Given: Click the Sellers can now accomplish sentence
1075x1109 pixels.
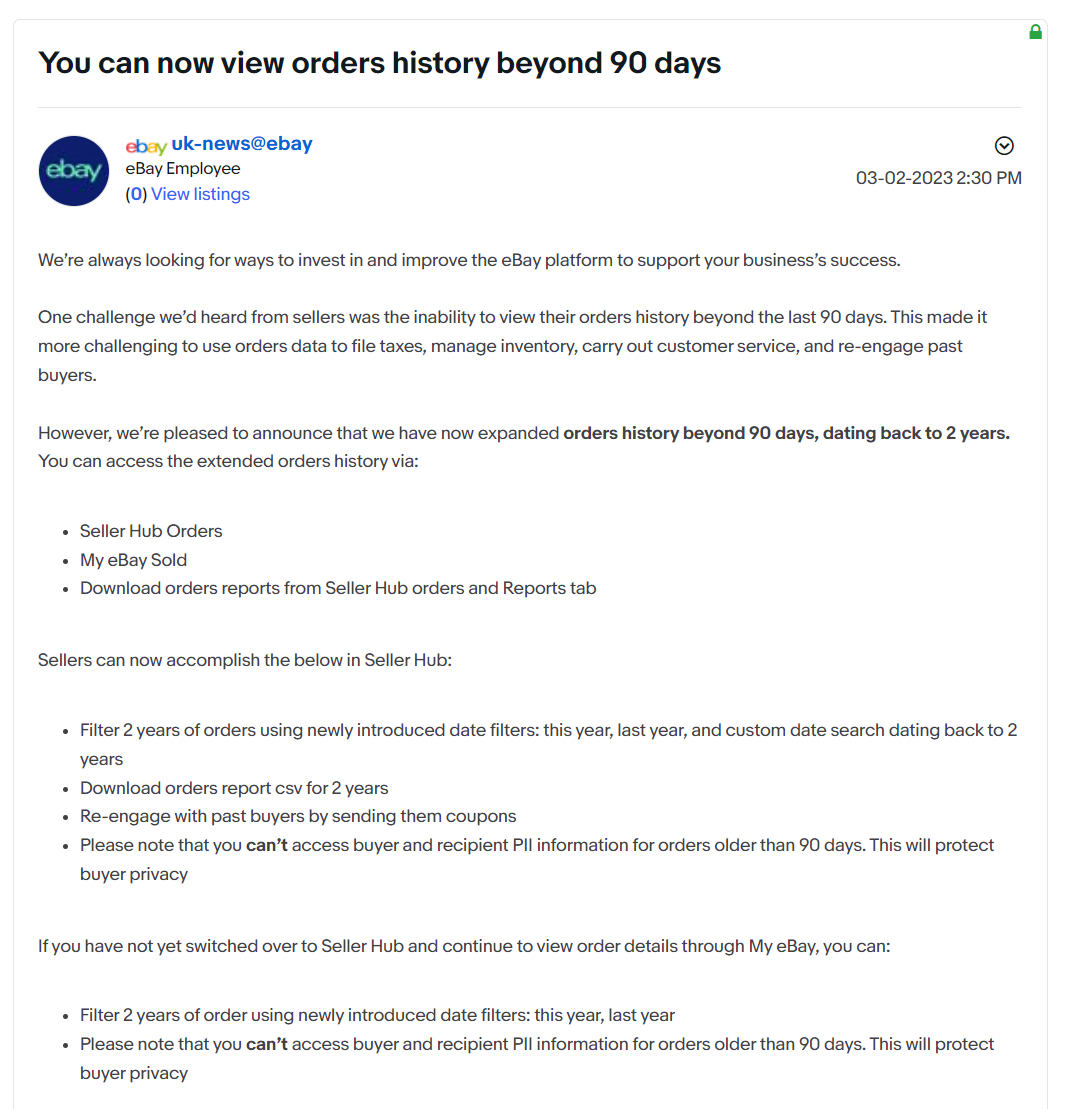Looking at the screenshot, I should tap(245, 661).
